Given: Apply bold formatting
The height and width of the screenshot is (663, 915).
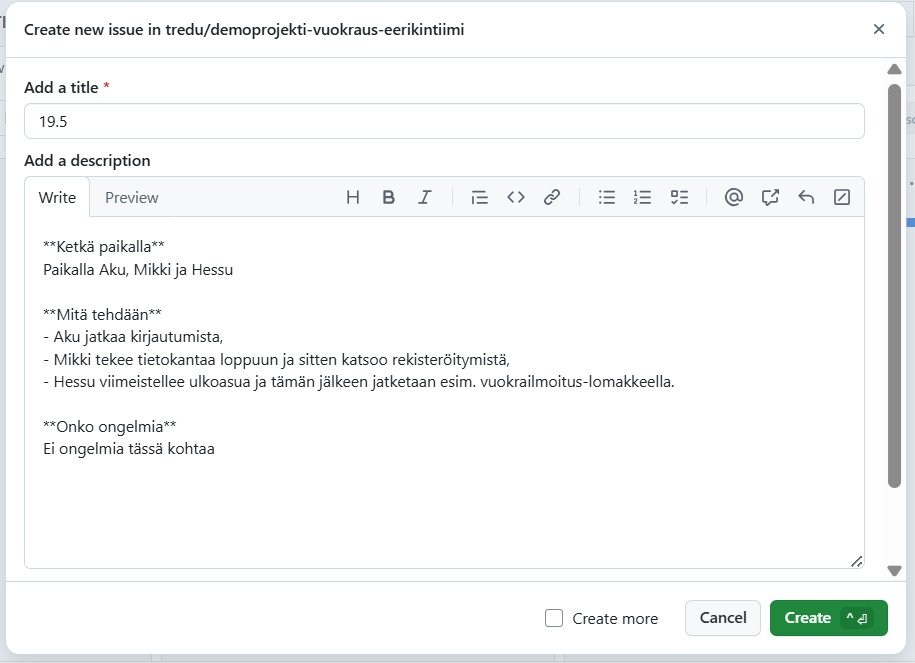Looking at the screenshot, I should click(x=388, y=197).
